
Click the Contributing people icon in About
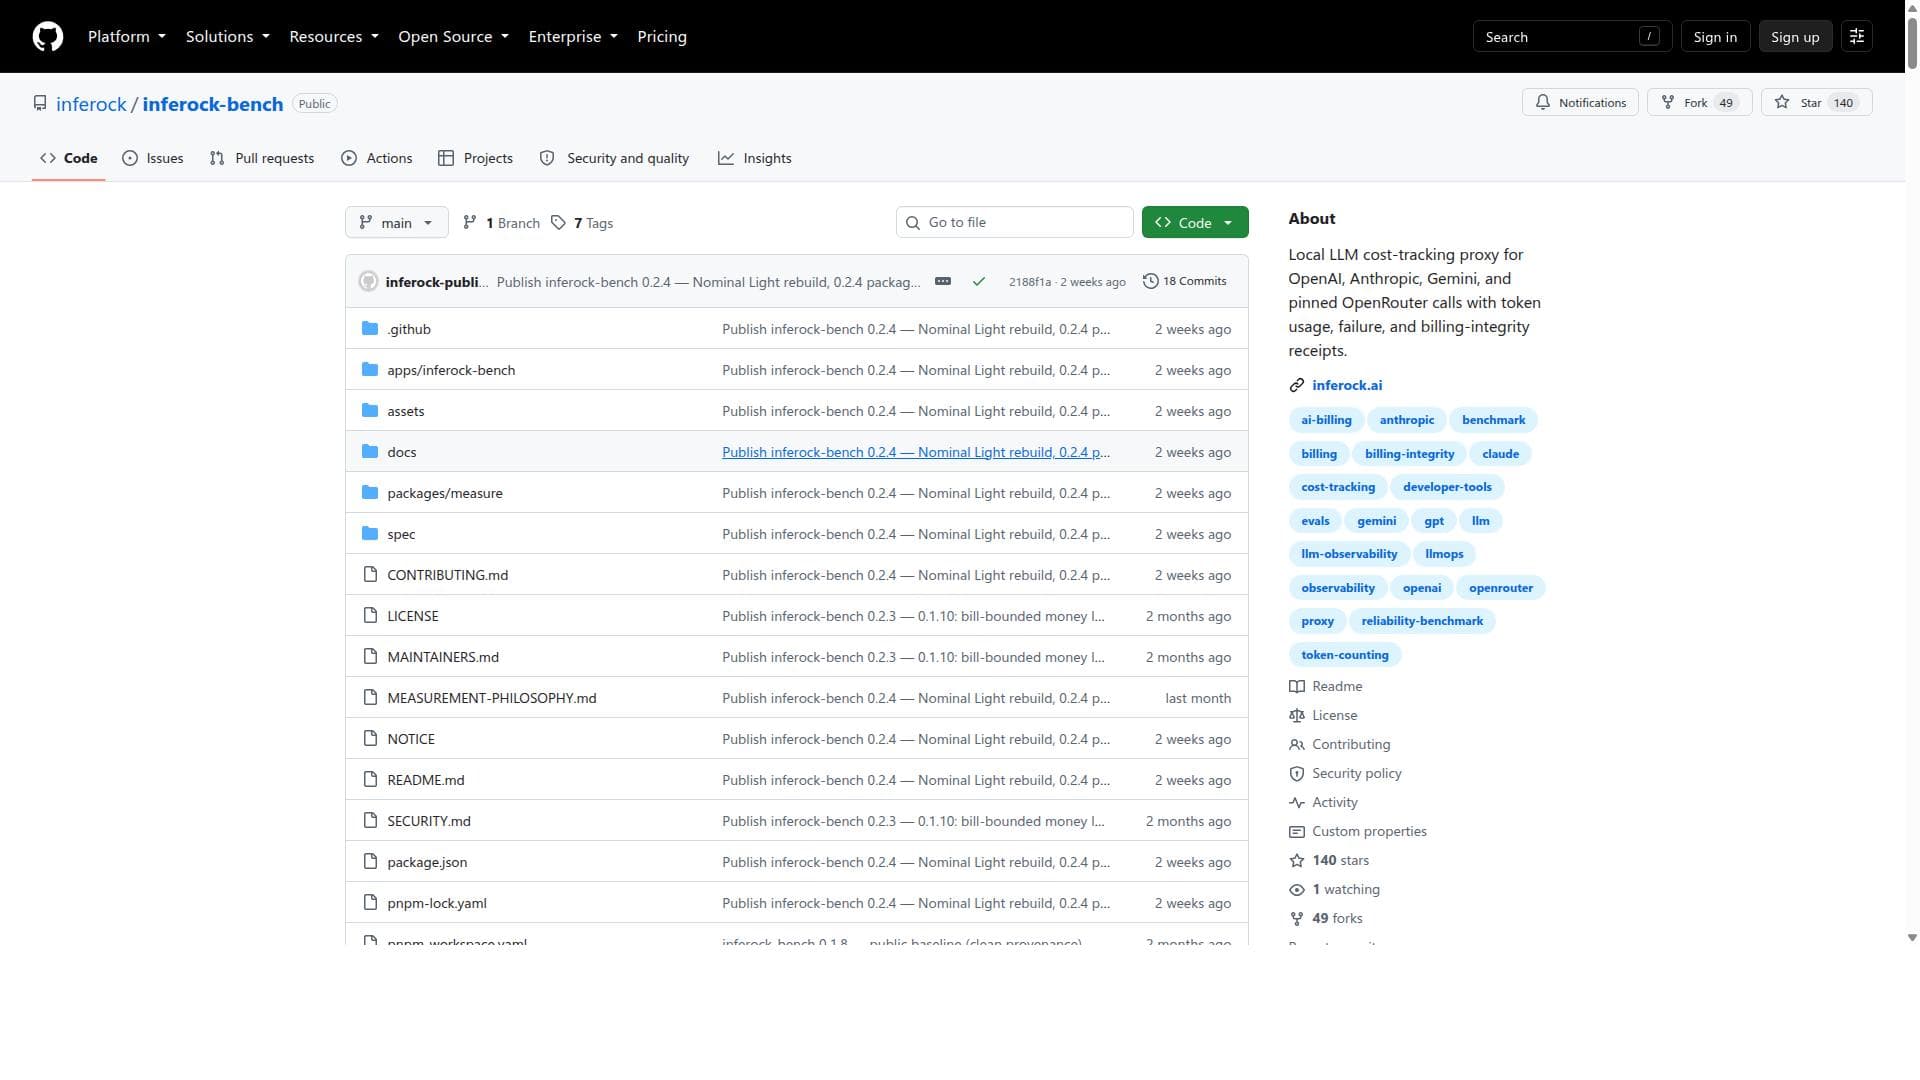[1297, 744]
